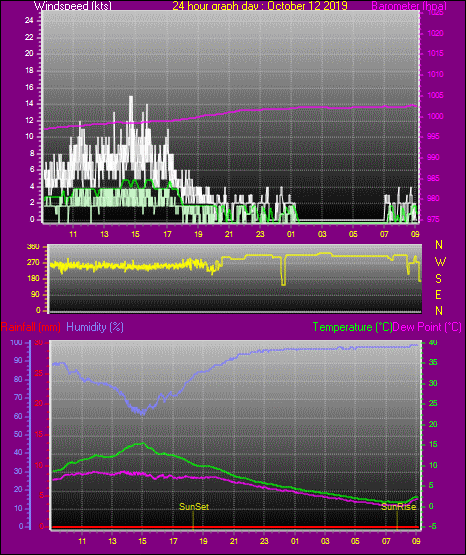
Task: Click the Rainfall (mm) legend label
Action: [x=31, y=327]
